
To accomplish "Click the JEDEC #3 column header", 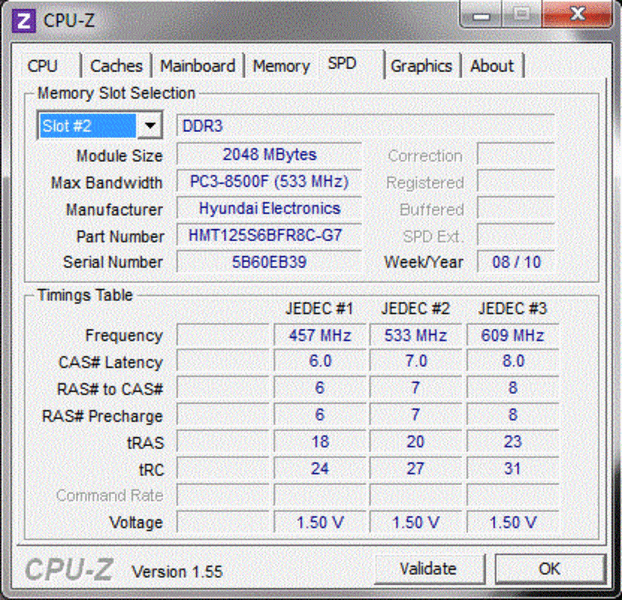I will coord(513,309).
